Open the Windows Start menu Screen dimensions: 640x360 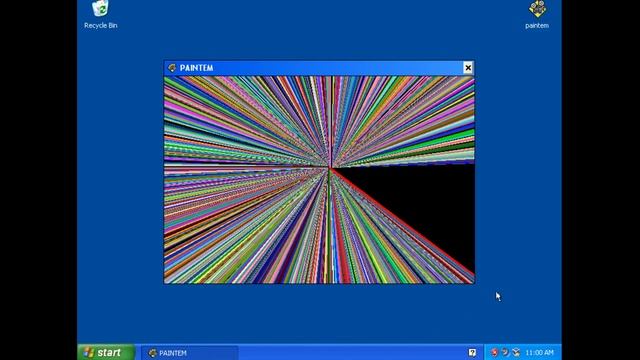[x=106, y=352]
